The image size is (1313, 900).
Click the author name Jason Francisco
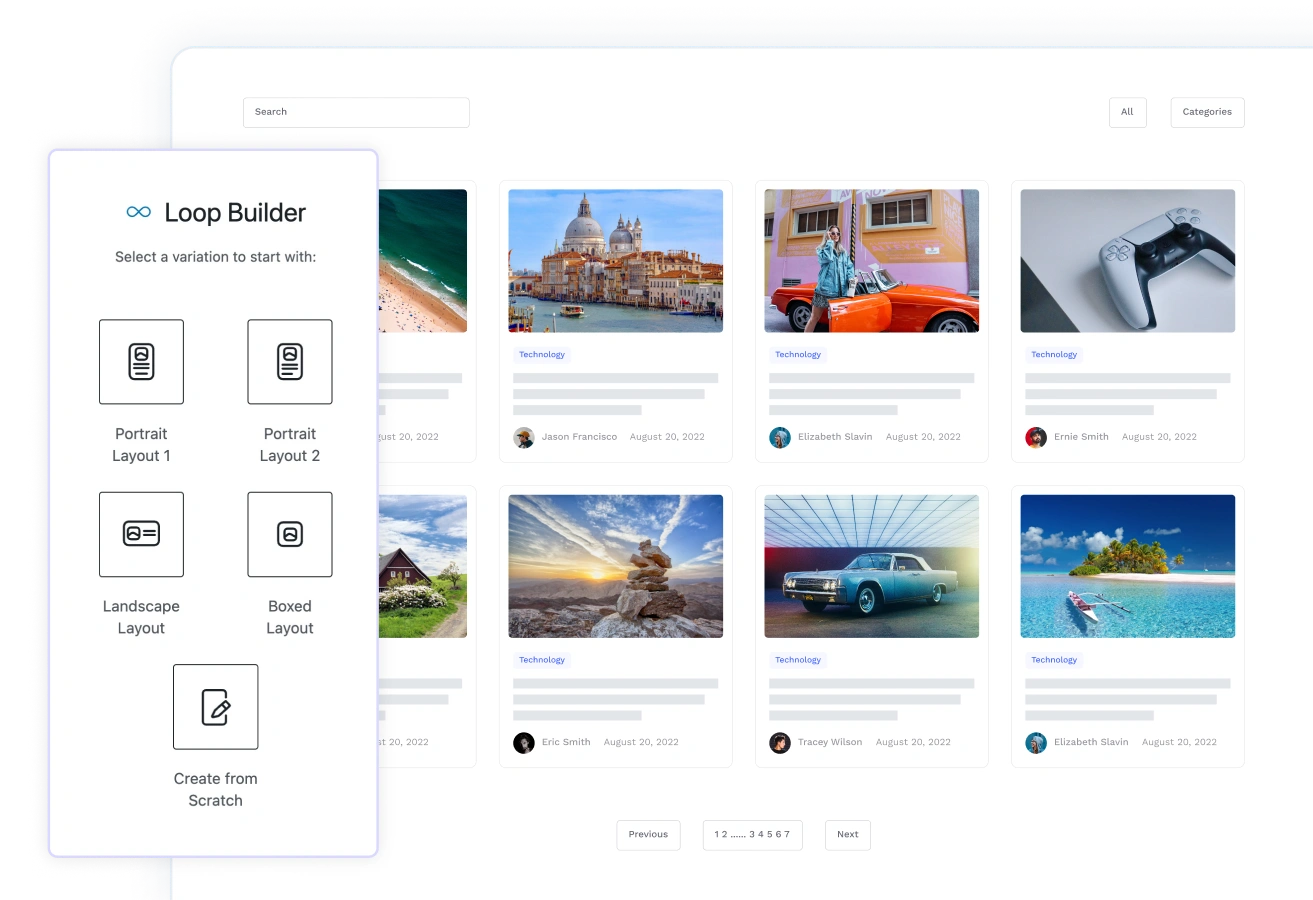click(x=579, y=437)
